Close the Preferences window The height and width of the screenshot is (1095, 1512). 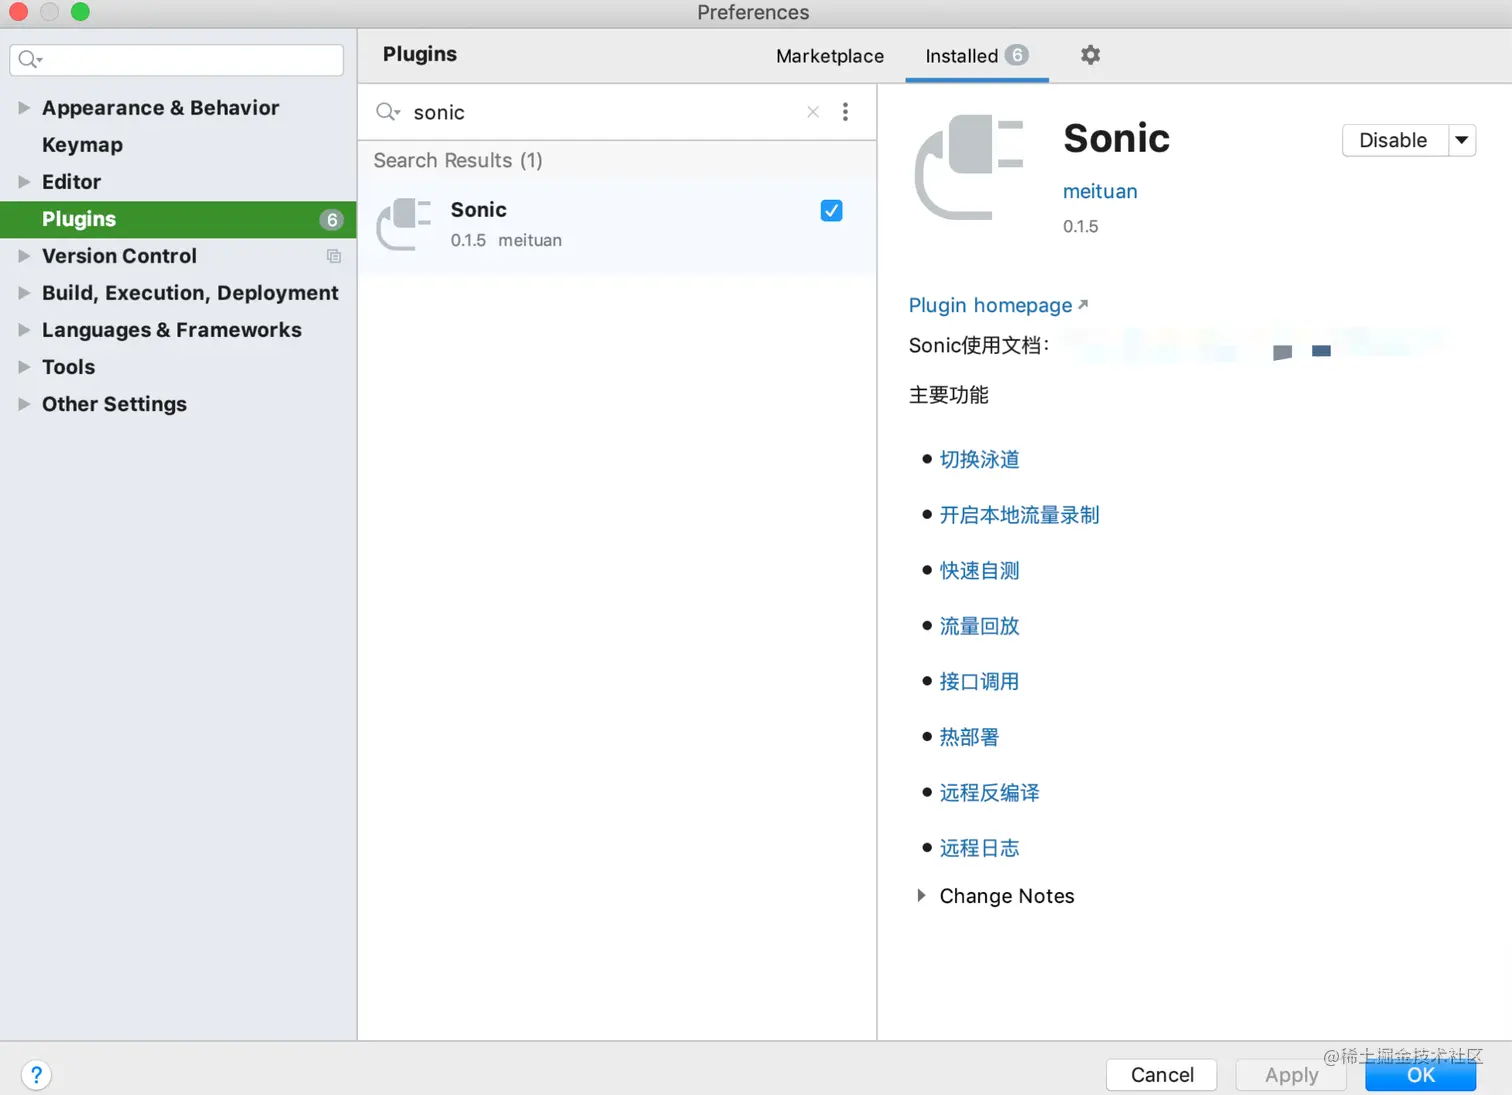[18, 12]
